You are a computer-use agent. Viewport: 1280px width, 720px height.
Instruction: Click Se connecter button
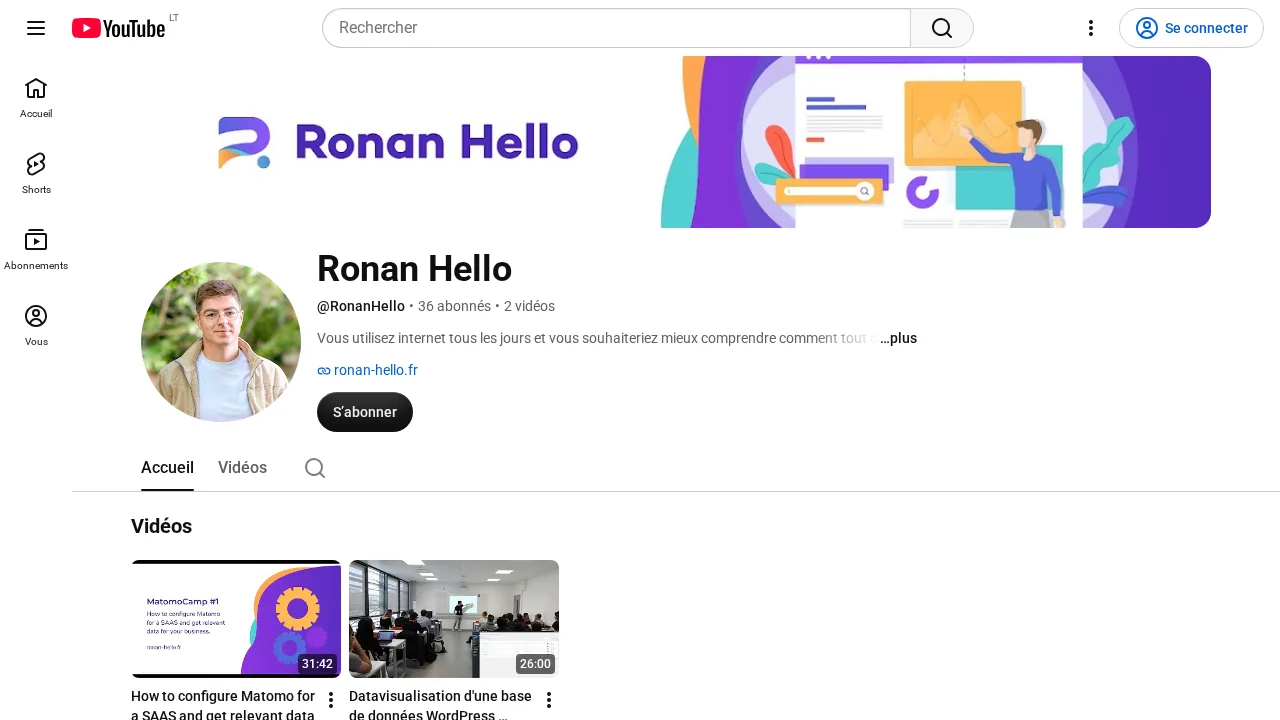pos(1191,28)
